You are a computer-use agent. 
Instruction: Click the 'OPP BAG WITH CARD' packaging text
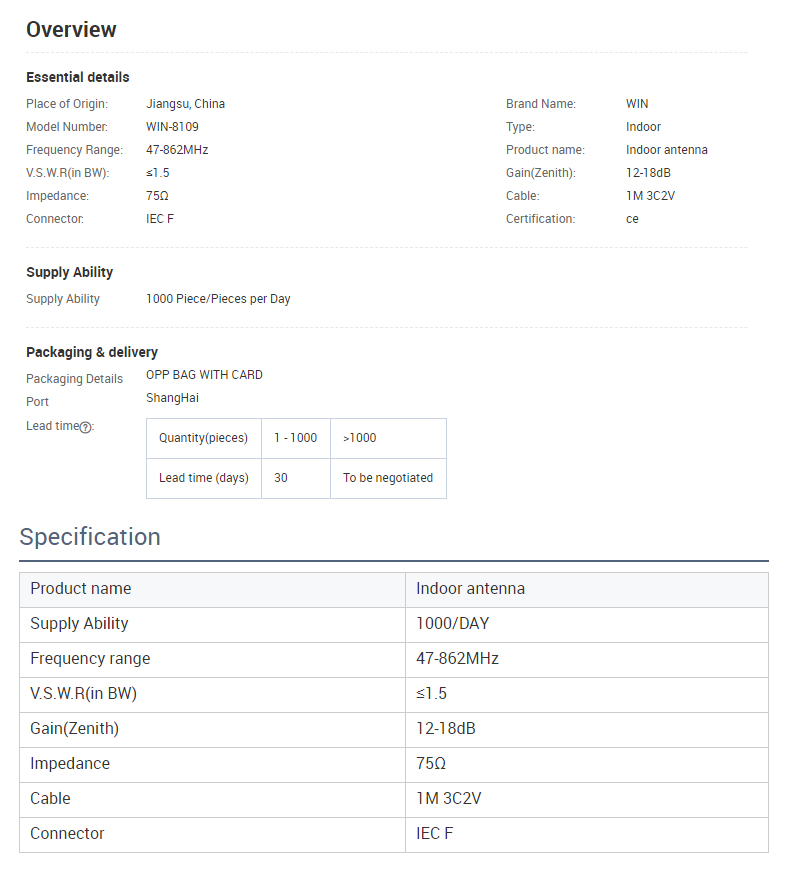tap(204, 375)
